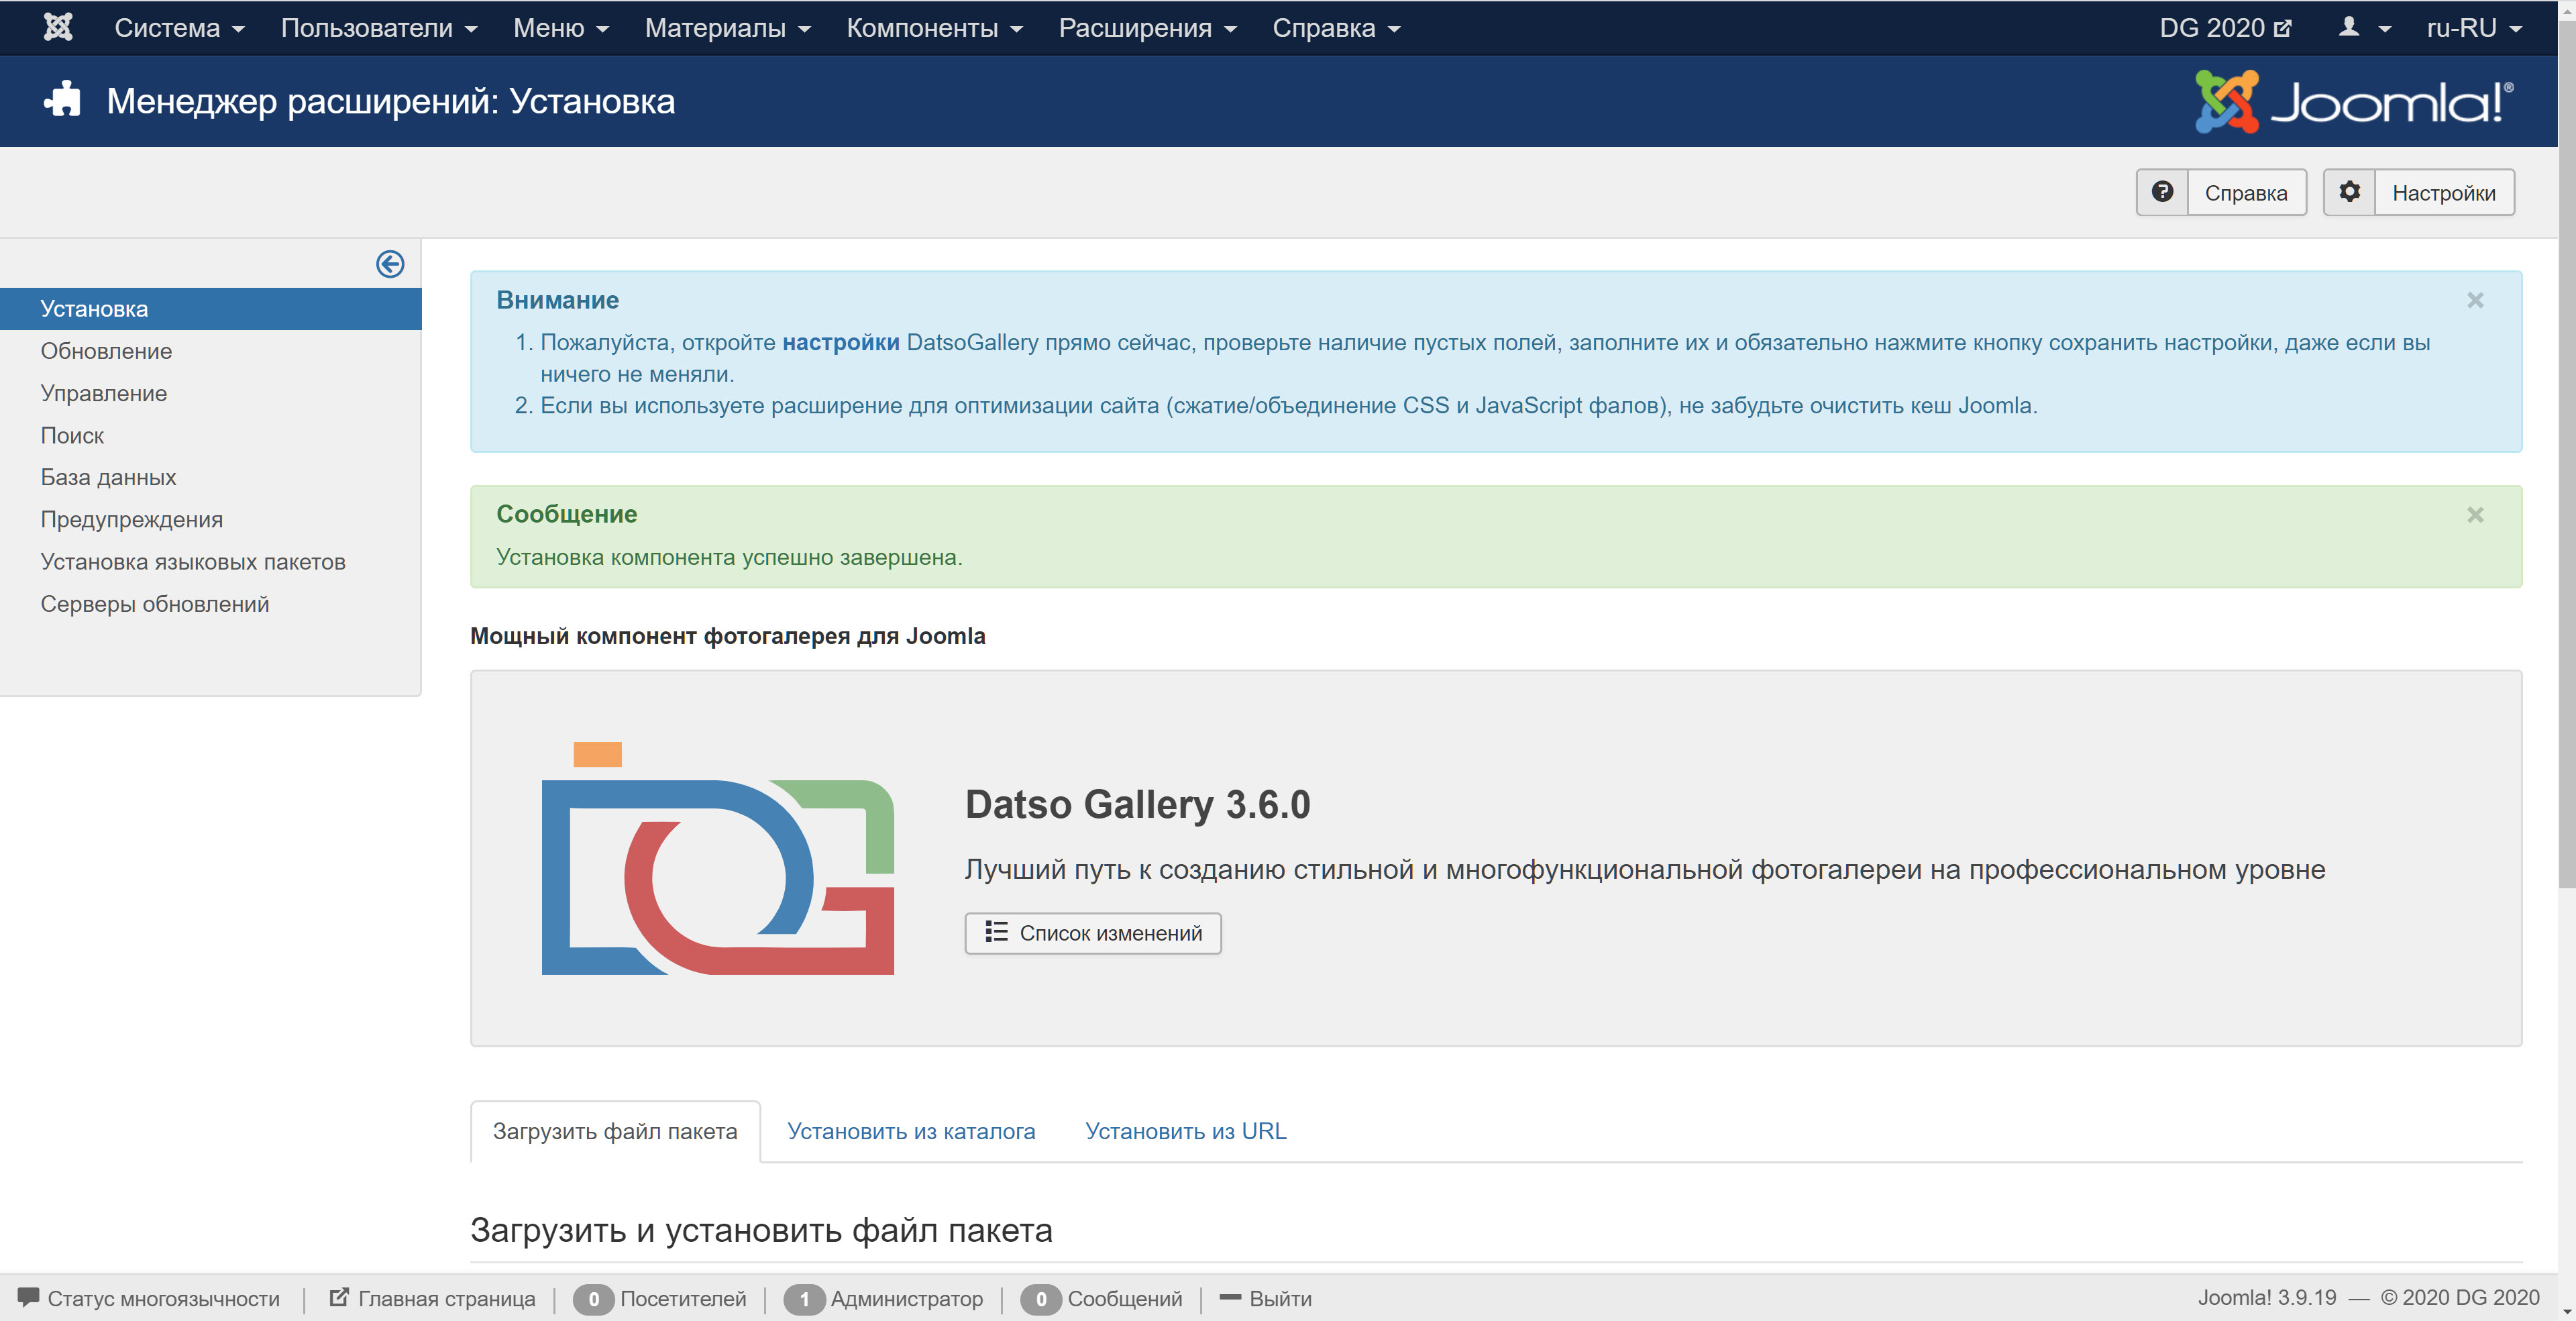The image size is (2576, 1321).
Task: Expand the Справка menu in top bar
Action: tap(1336, 27)
